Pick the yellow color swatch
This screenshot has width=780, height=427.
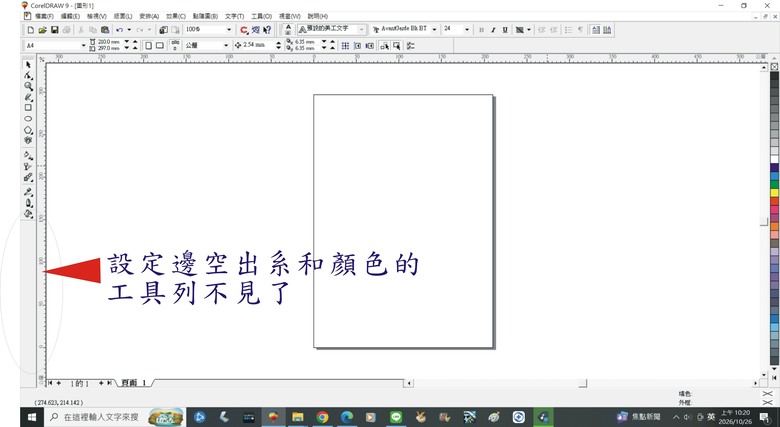click(x=775, y=193)
